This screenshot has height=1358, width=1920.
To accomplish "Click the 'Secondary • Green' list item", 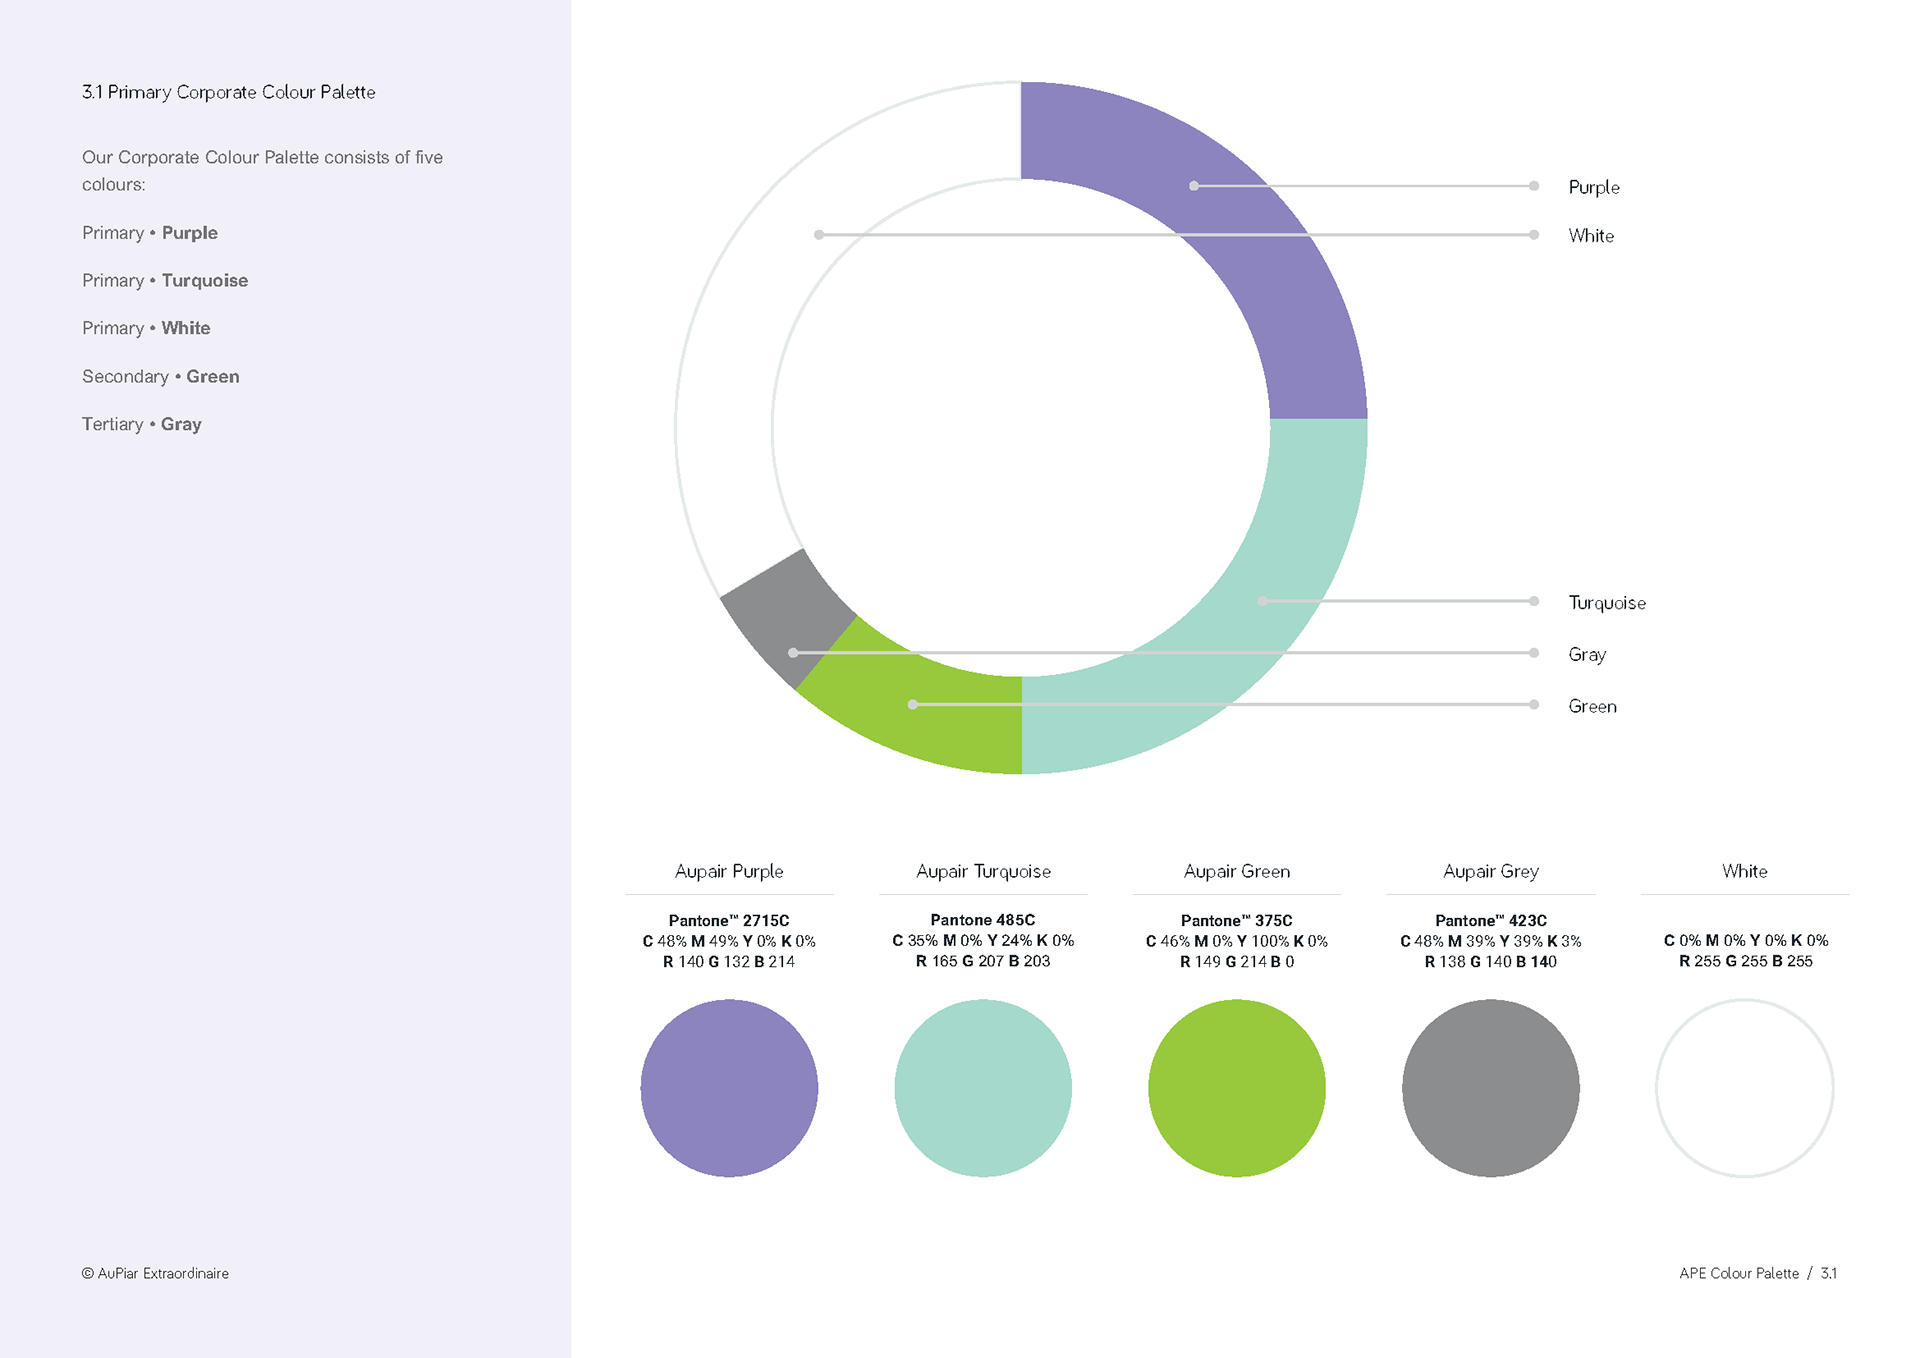I will point(161,377).
